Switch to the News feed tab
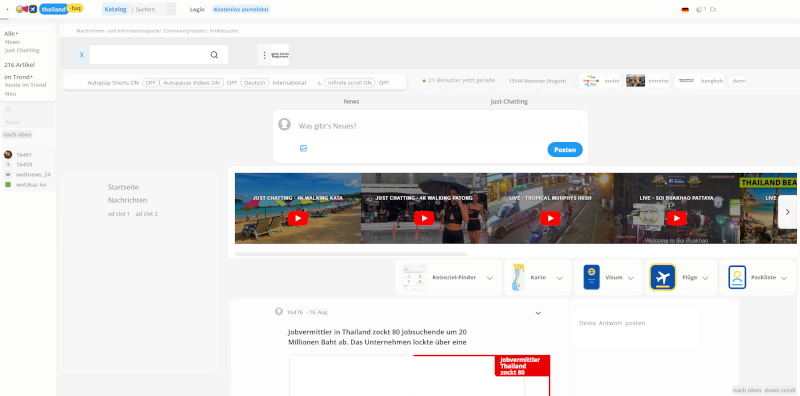Screen dimensions: 800x396 click(x=351, y=102)
